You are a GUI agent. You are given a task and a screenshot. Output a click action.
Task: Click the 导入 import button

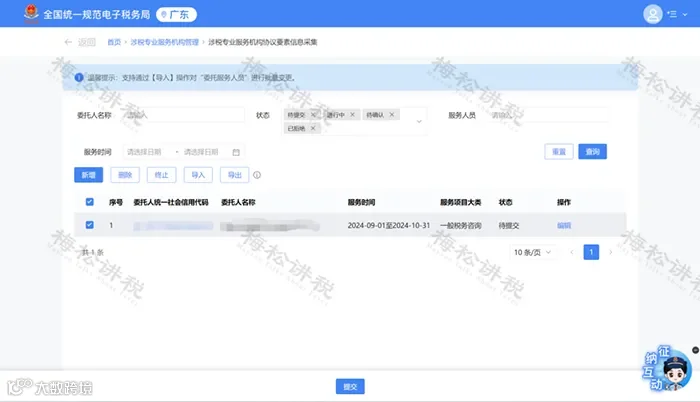tap(198, 175)
